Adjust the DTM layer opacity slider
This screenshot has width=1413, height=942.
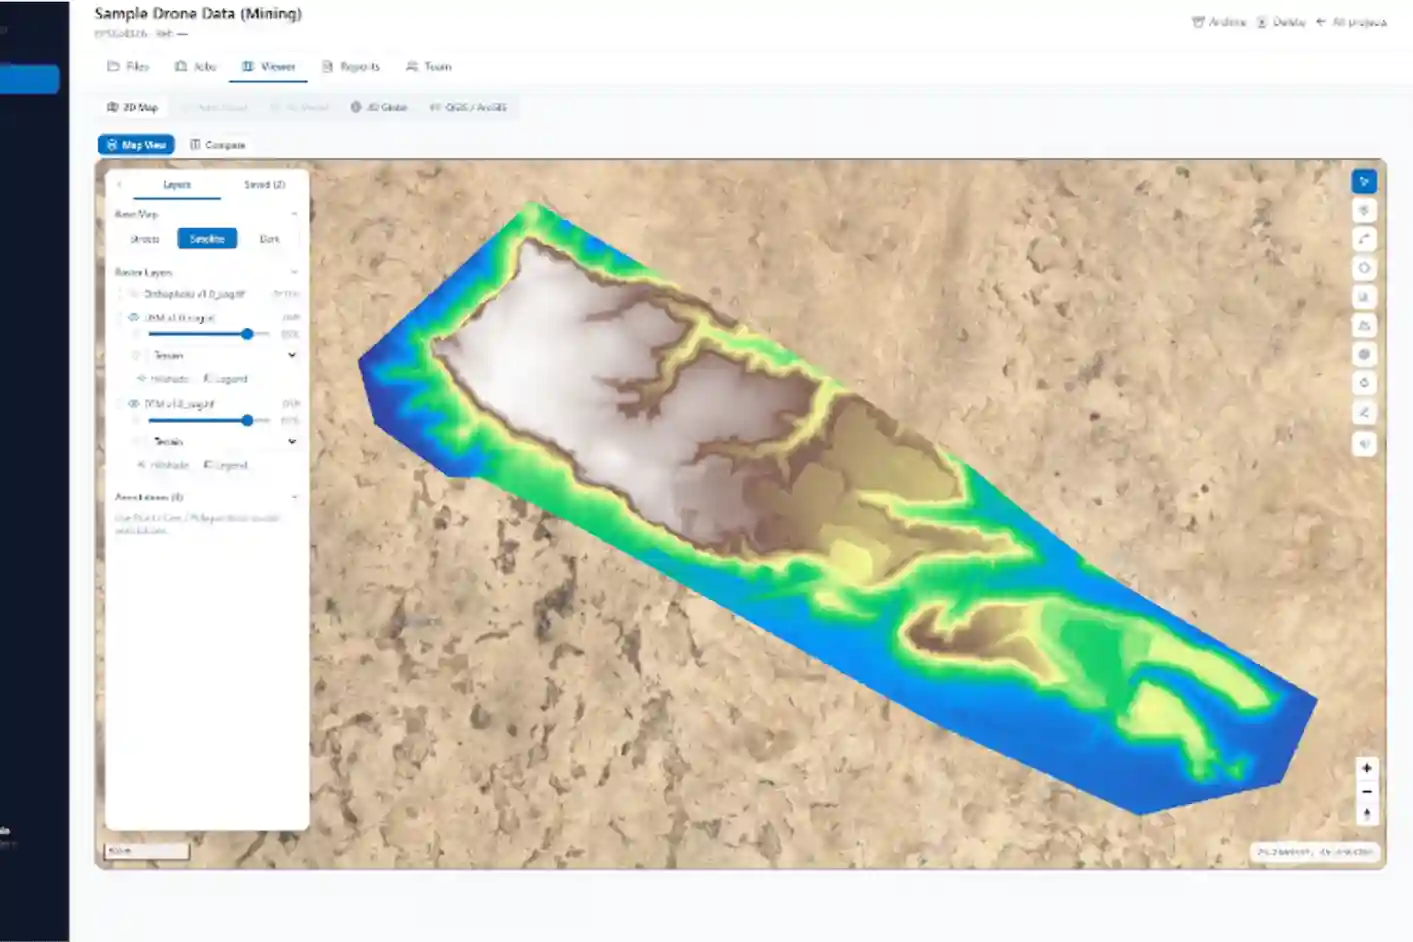pos(209,420)
